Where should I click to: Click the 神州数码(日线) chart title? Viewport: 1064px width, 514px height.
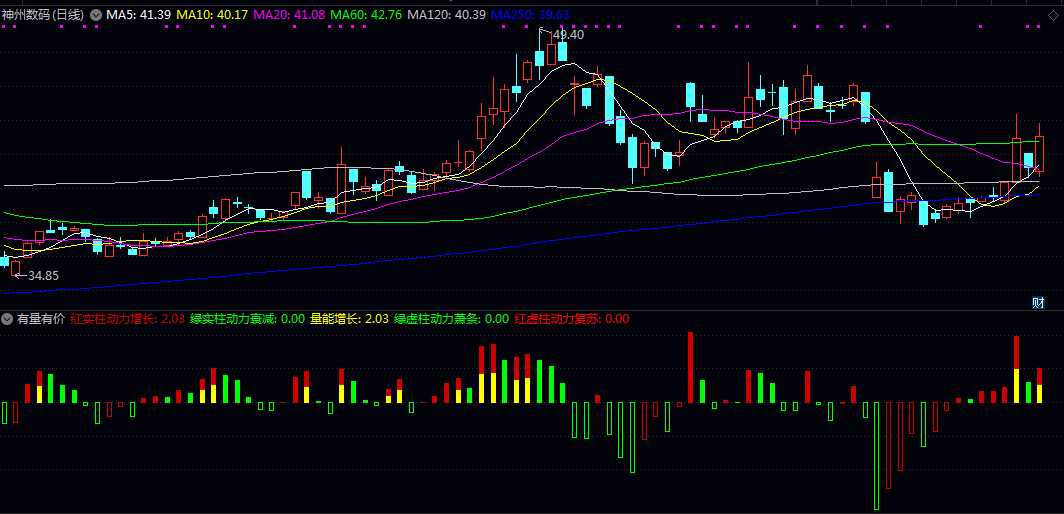pyautogui.click(x=45, y=14)
